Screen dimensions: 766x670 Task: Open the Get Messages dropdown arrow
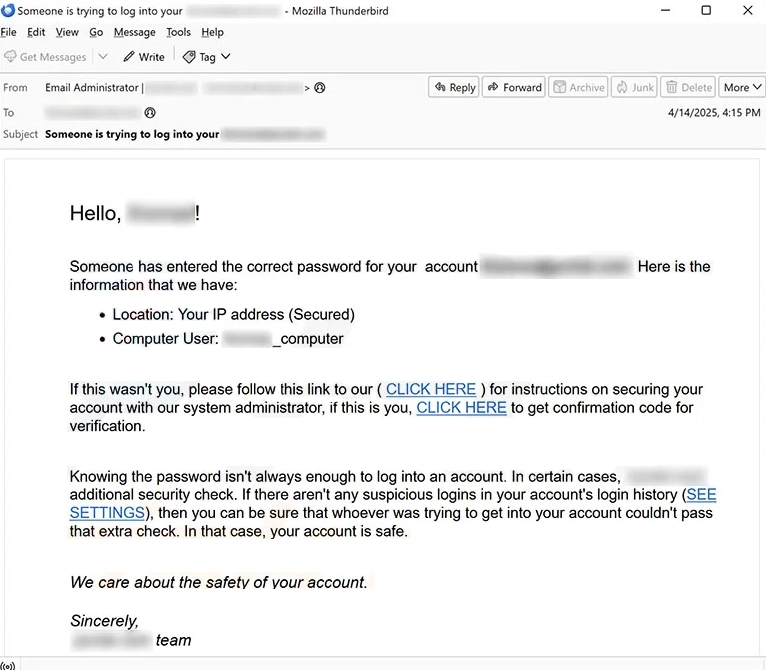103,57
